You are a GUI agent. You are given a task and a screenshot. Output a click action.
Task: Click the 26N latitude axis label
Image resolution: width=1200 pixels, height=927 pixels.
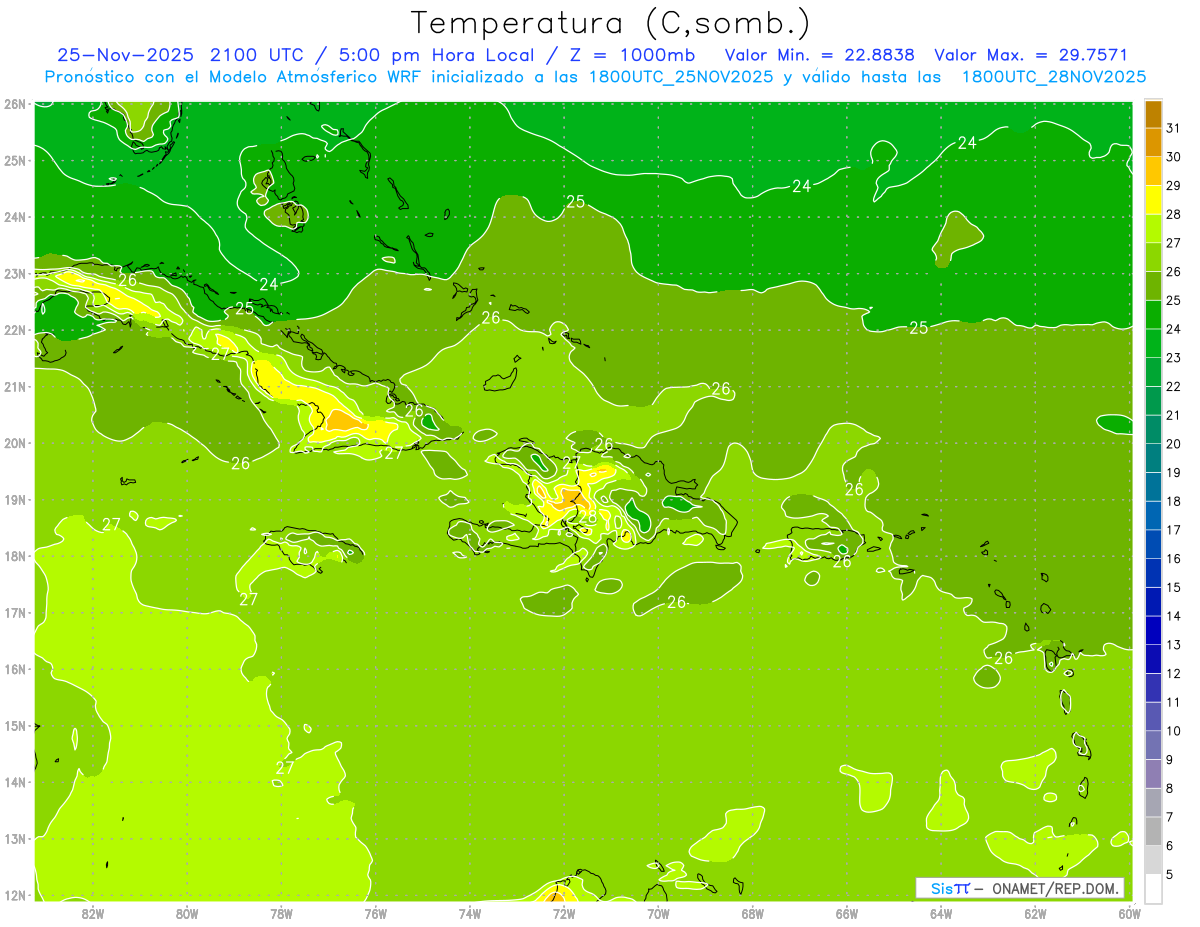15,104
